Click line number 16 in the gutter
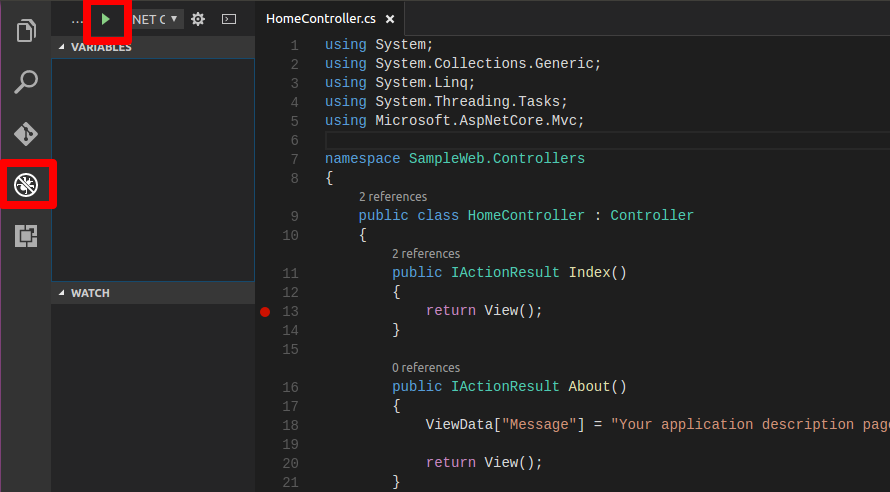 [x=290, y=388]
